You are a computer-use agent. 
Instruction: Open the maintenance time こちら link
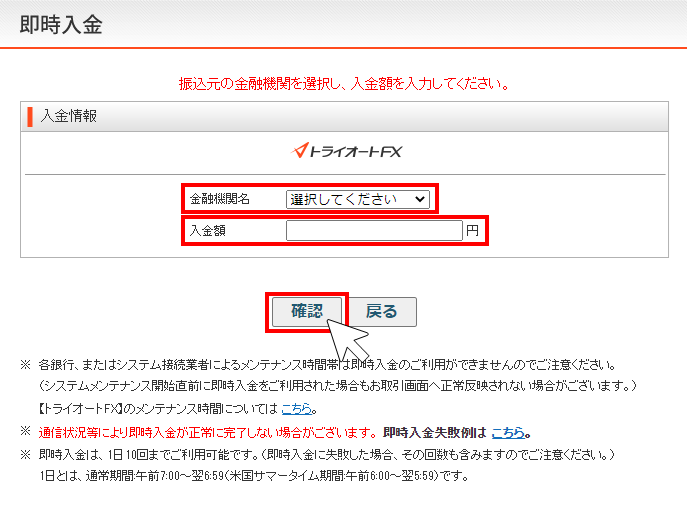[297, 409]
